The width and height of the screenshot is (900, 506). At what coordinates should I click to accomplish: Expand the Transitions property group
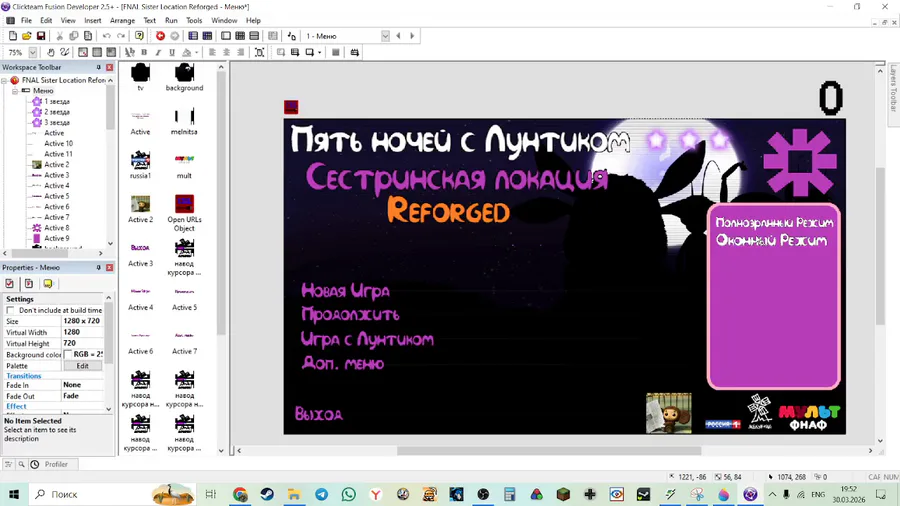(x=24, y=376)
